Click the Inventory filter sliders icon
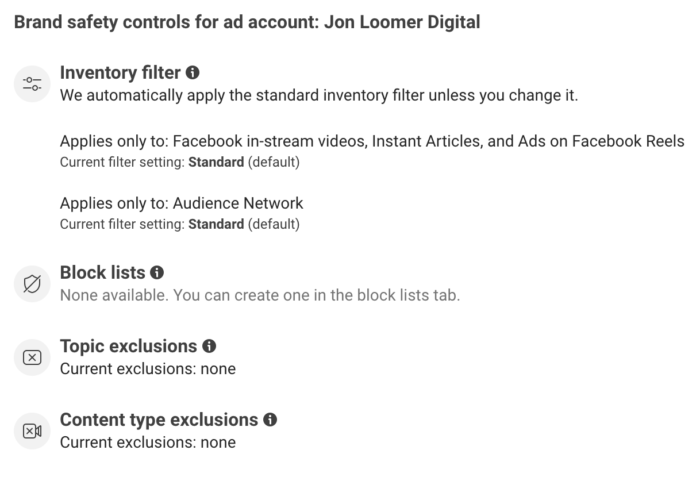The width and height of the screenshot is (700, 477). [32, 84]
